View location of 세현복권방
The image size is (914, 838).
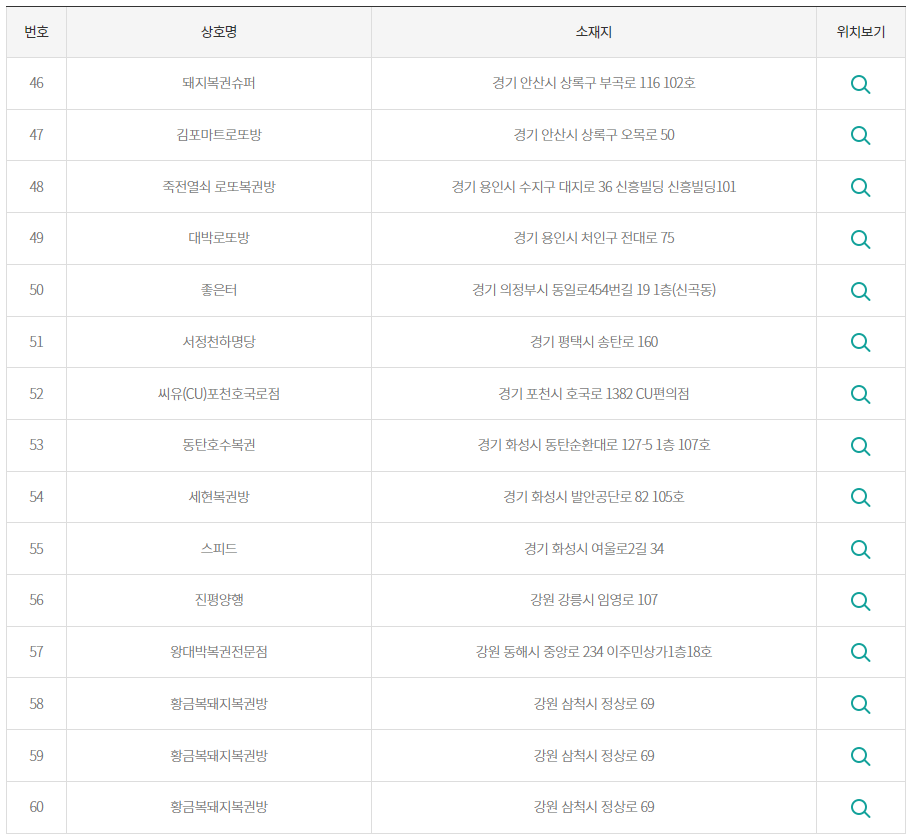click(x=860, y=498)
